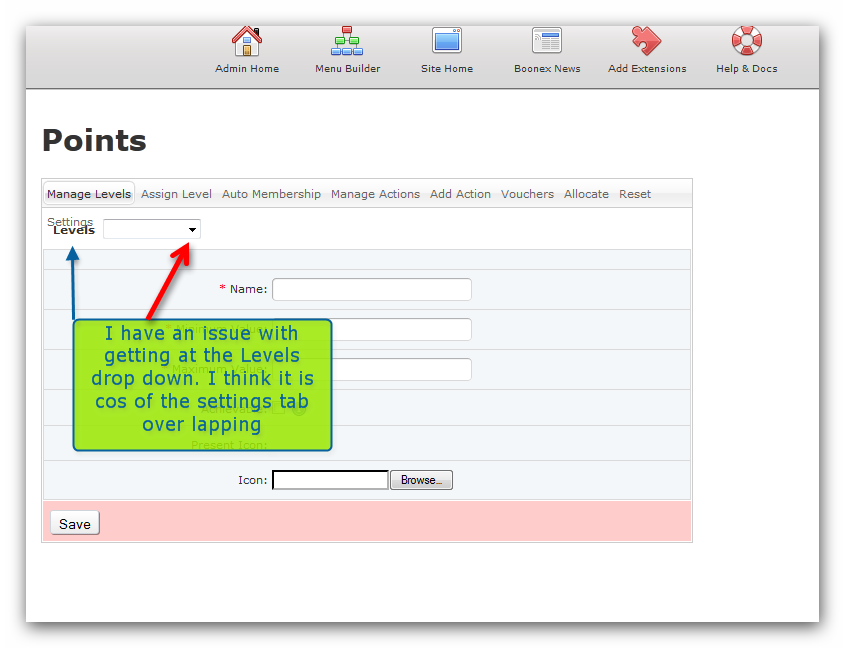The height and width of the screenshot is (648, 845).
Task: Click the Add Extensions label
Action: [647, 68]
